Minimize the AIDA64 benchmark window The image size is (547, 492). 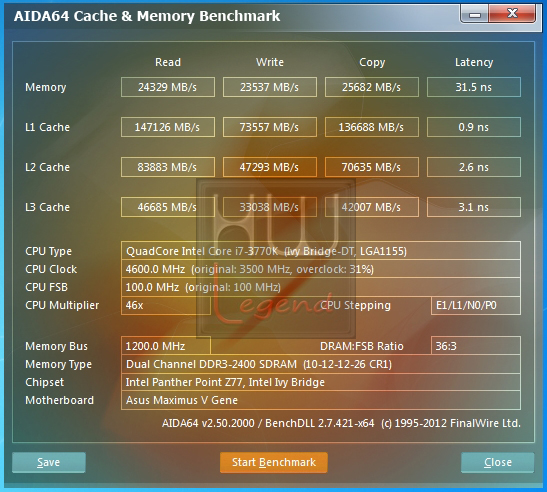click(x=474, y=14)
